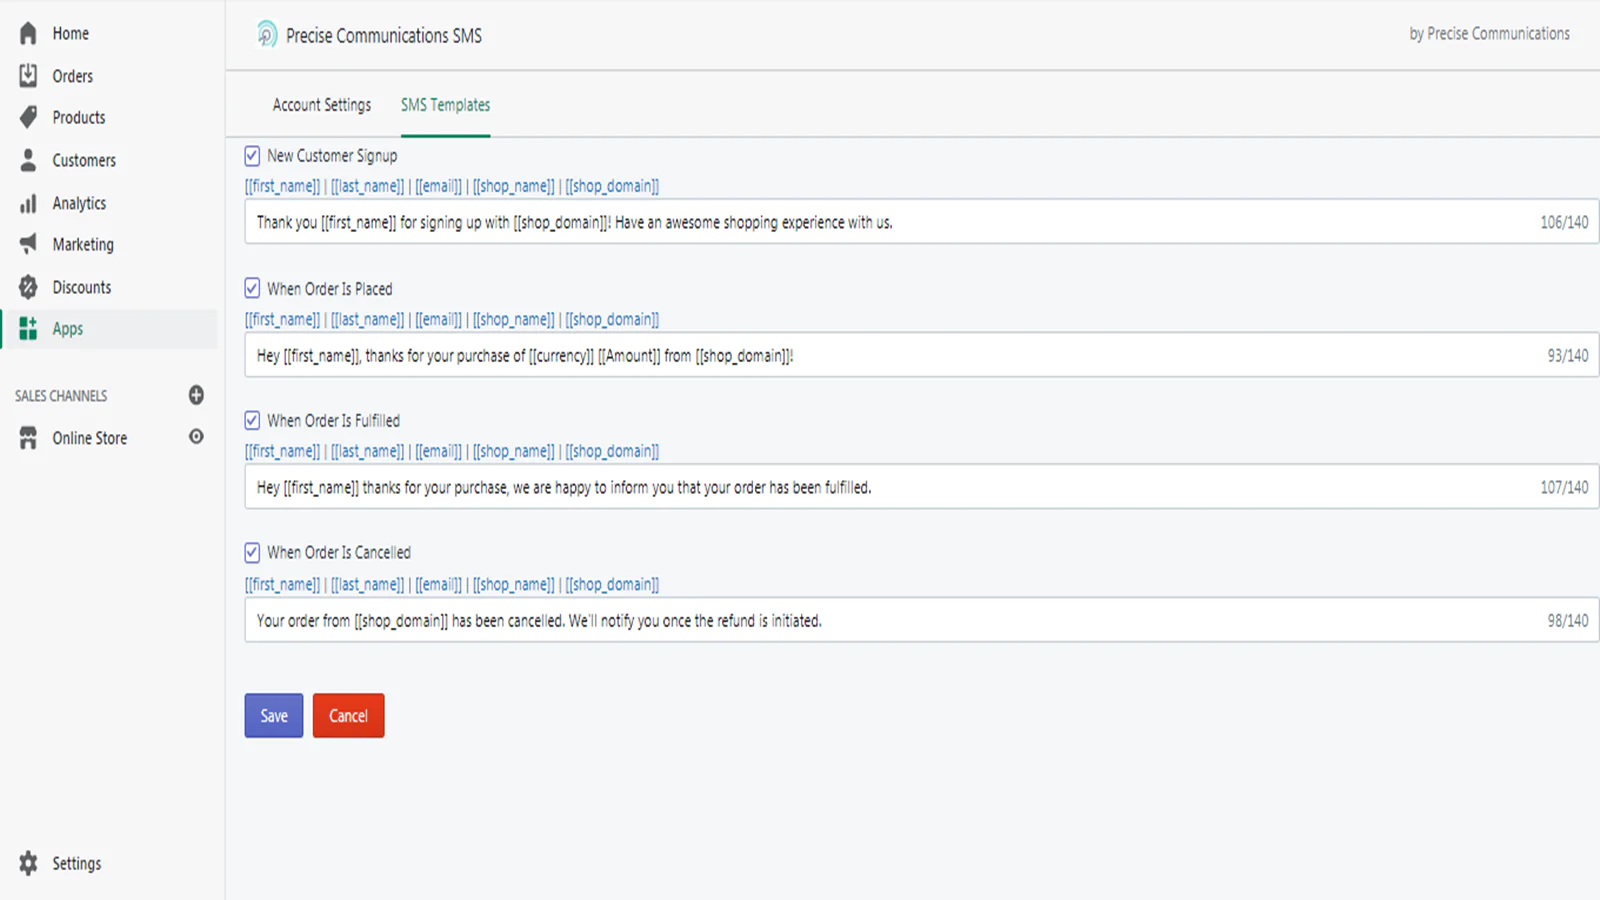Open Marketing menu item
1600x900 pixels.
tap(83, 244)
